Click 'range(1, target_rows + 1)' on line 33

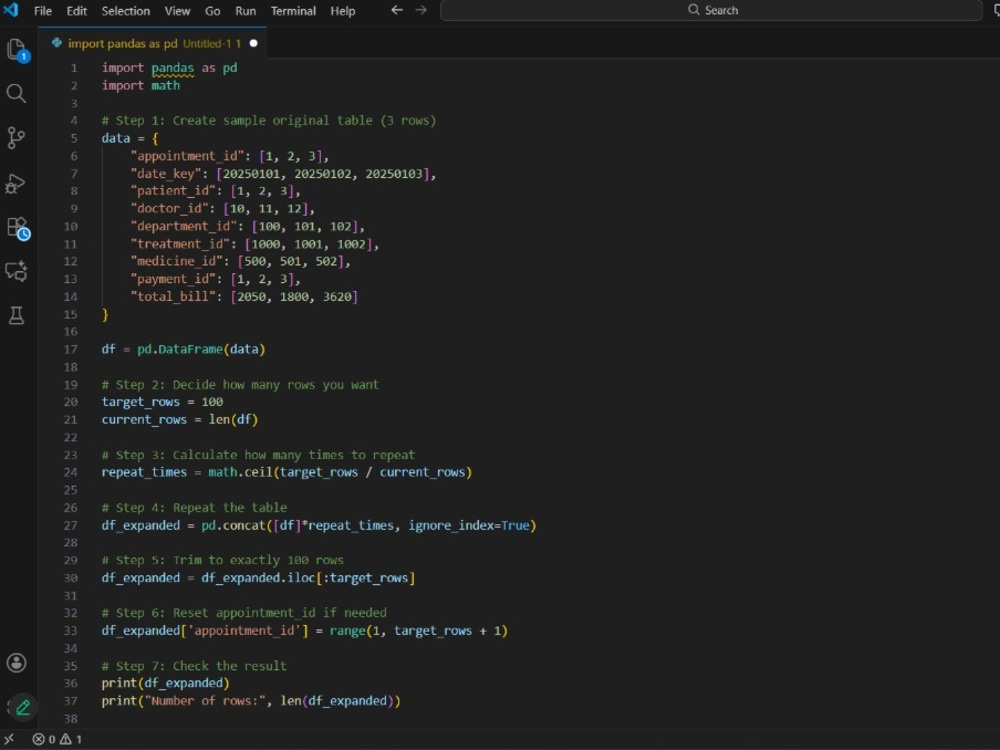(418, 631)
